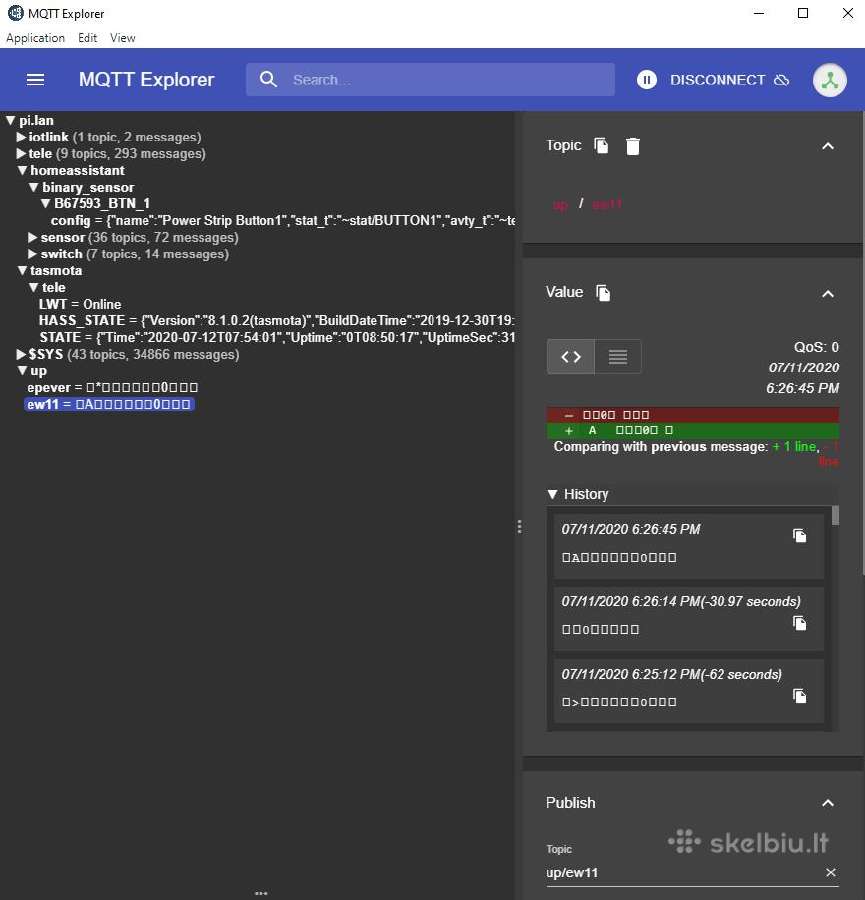Click the history entry with -30.97 seconds
The width and height of the screenshot is (865, 900).
click(689, 619)
